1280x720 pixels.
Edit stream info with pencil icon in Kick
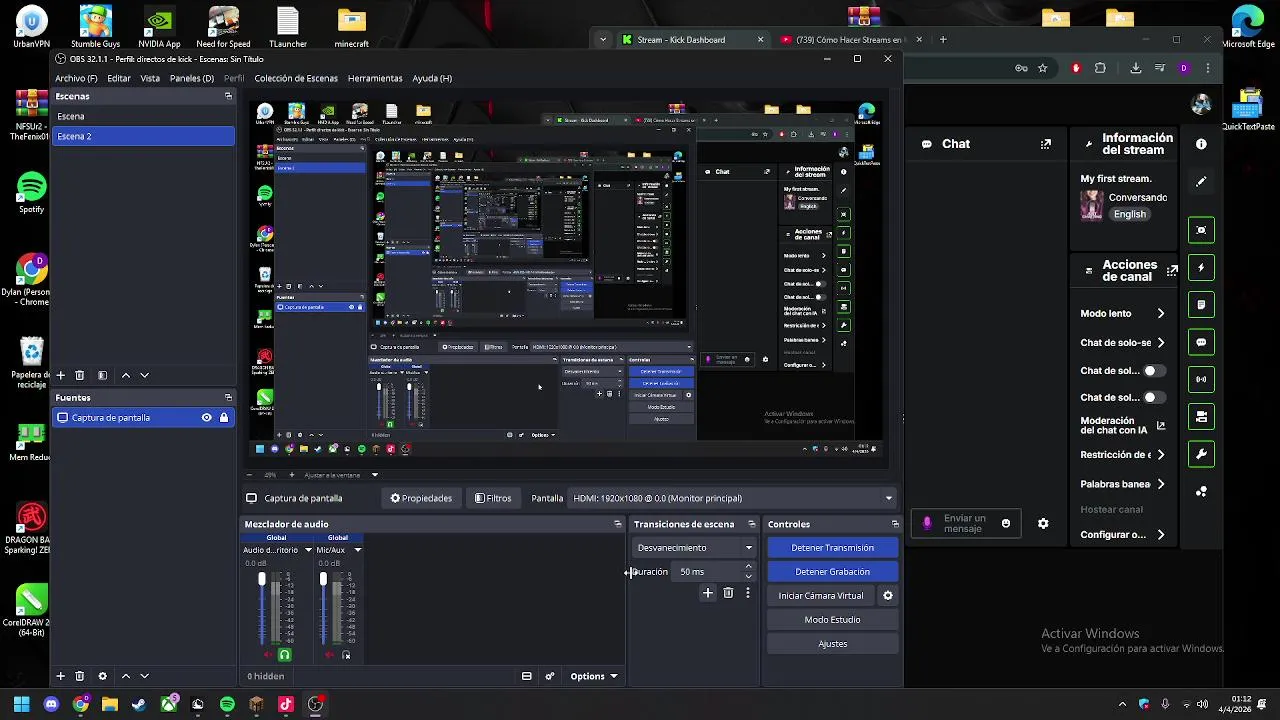click(x=1201, y=182)
